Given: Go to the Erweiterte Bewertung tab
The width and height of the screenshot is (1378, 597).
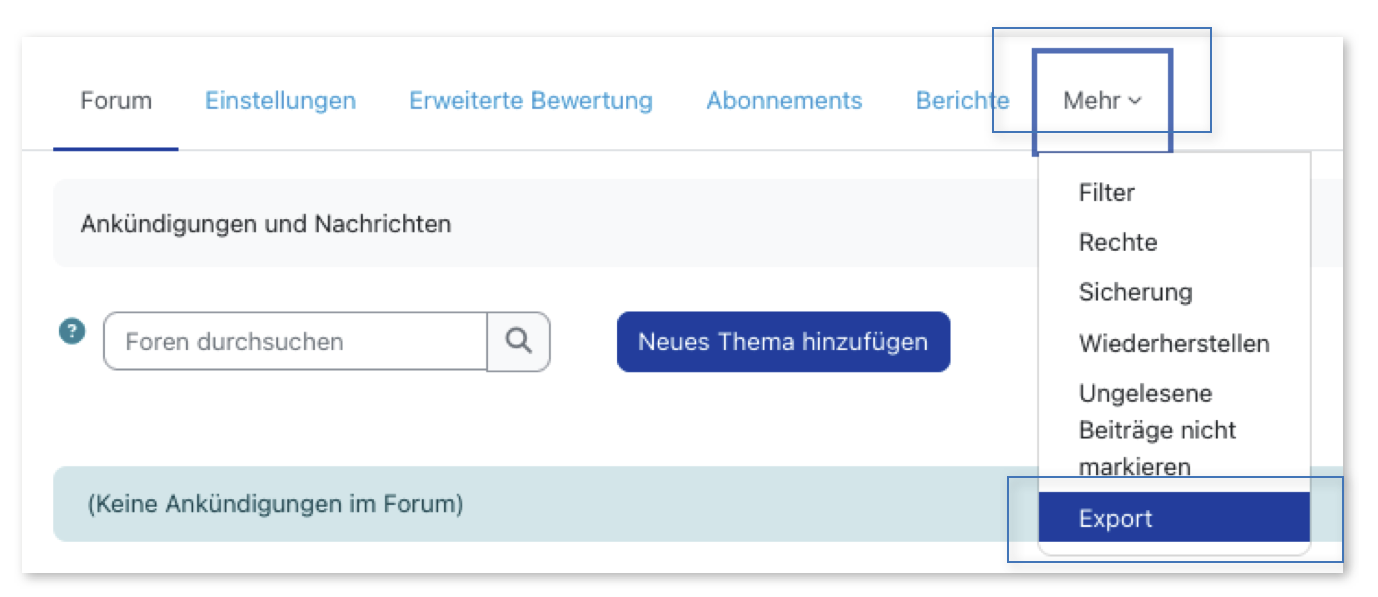Looking at the screenshot, I should pyautogui.click(x=530, y=101).
